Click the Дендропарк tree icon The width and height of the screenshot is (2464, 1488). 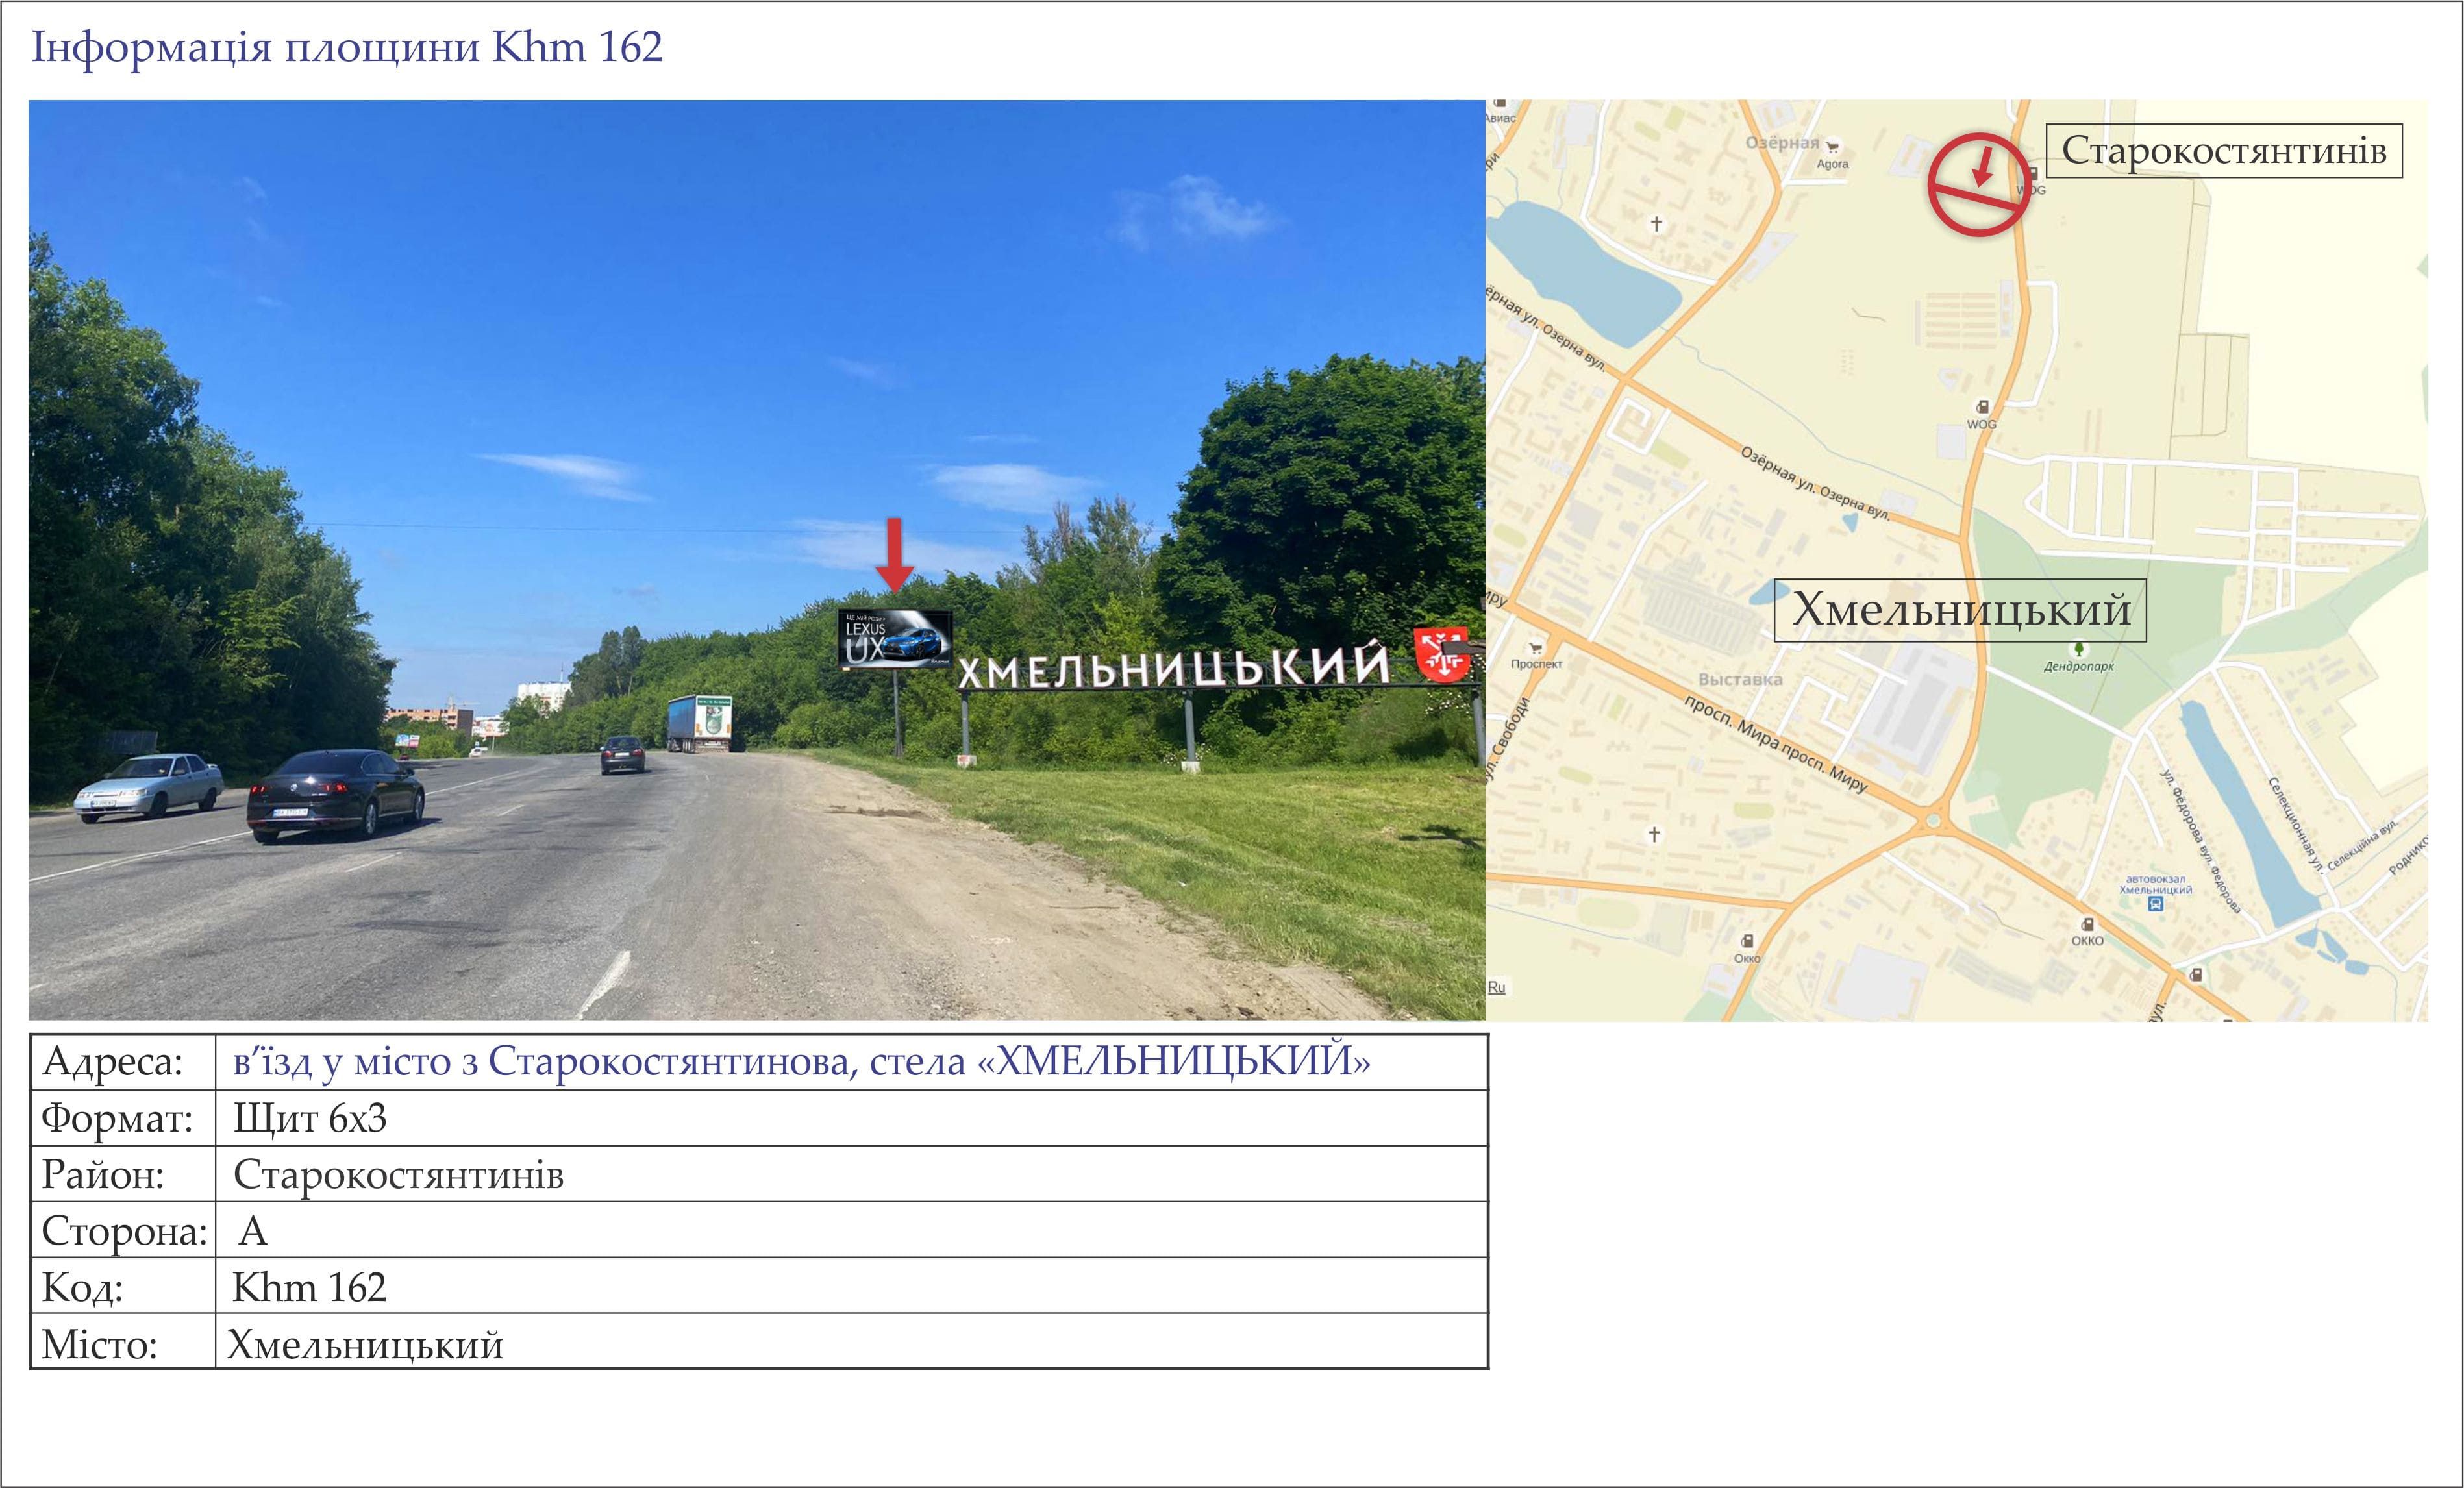click(x=2078, y=649)
